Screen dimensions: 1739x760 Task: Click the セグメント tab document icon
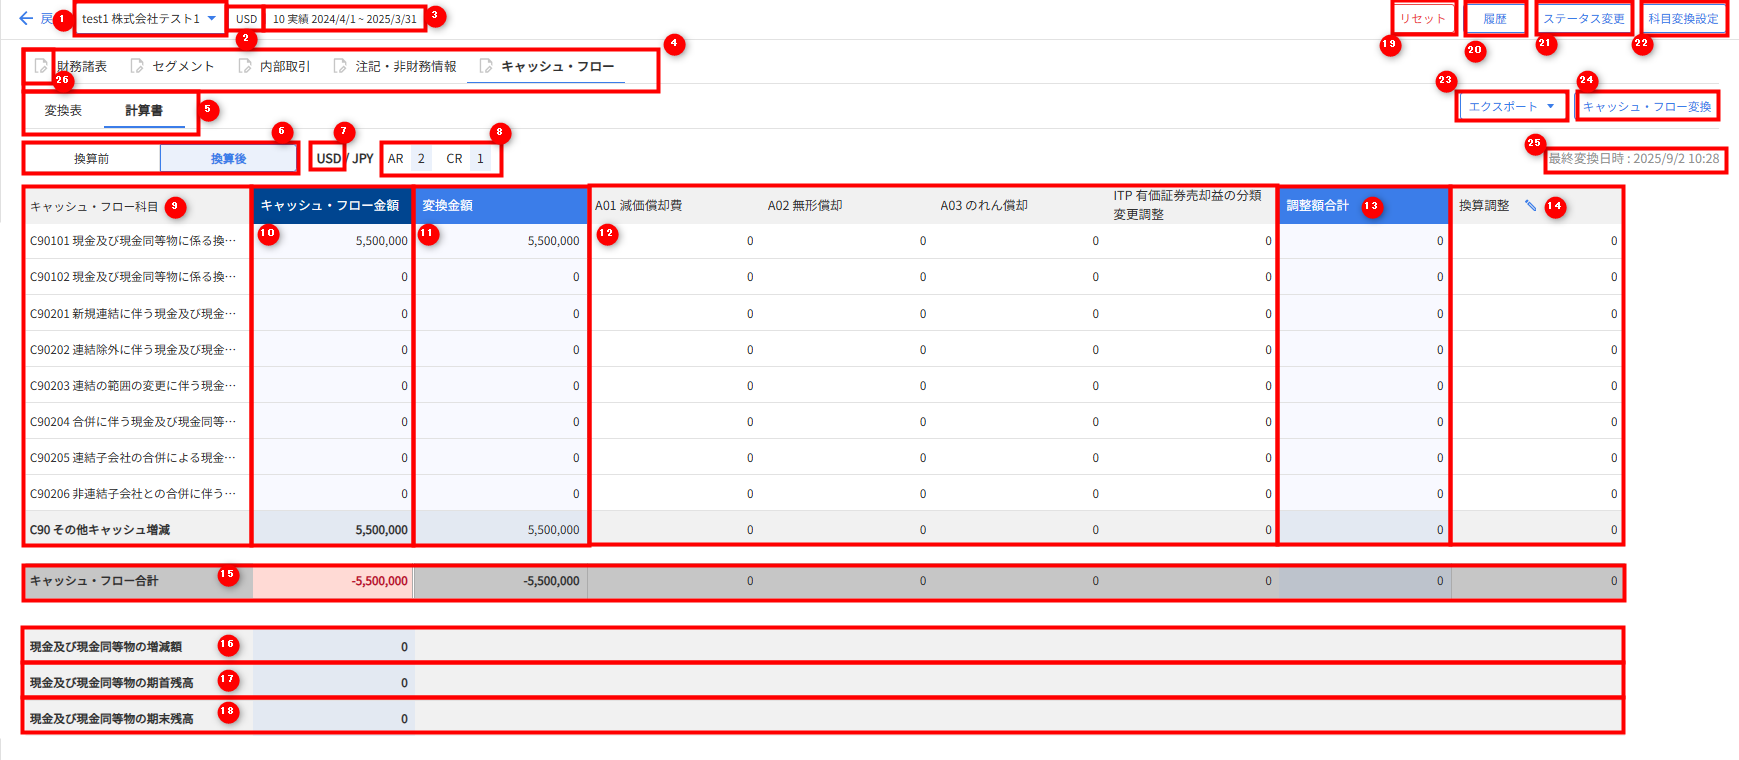pyautogui.click(x=137, y=66)
